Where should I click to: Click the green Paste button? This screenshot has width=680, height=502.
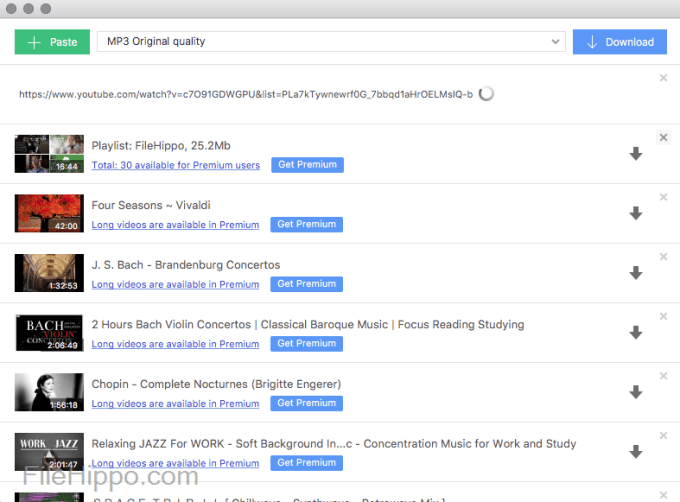tap(52, 42)
